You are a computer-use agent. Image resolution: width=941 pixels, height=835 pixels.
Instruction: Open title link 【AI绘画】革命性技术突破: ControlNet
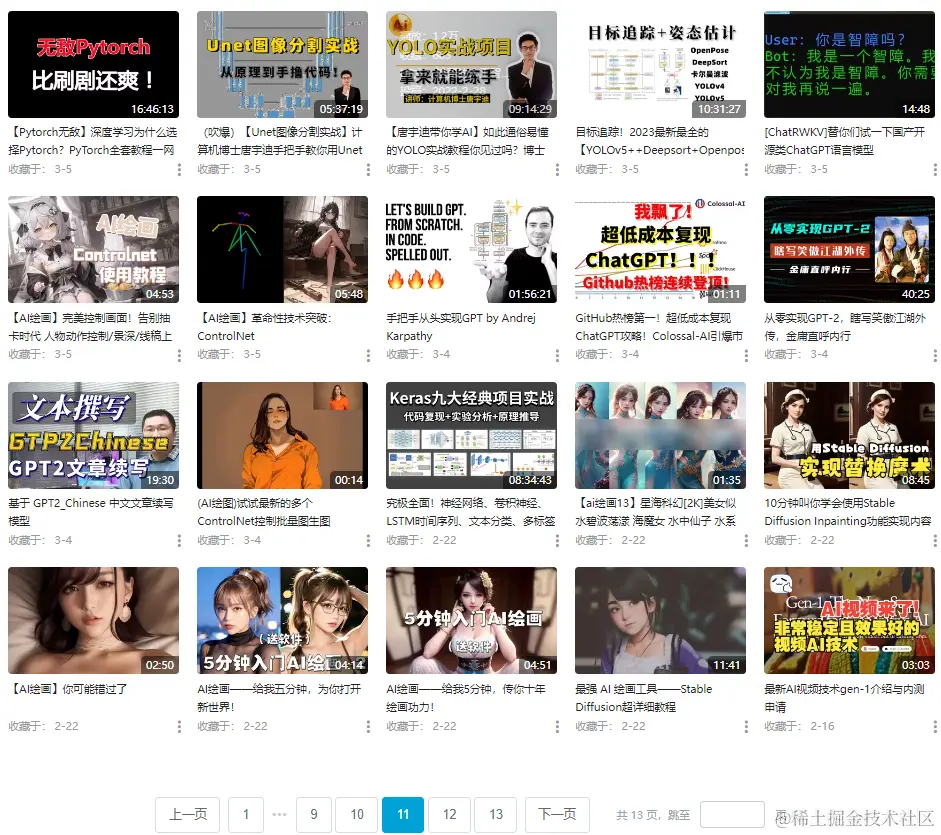point(264,327)
